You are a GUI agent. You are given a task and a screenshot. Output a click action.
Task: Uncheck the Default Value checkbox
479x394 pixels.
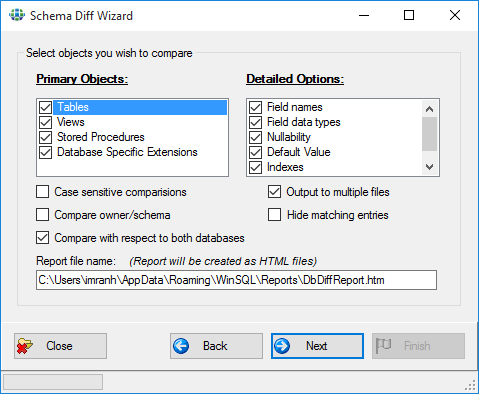tap(256, 152)
